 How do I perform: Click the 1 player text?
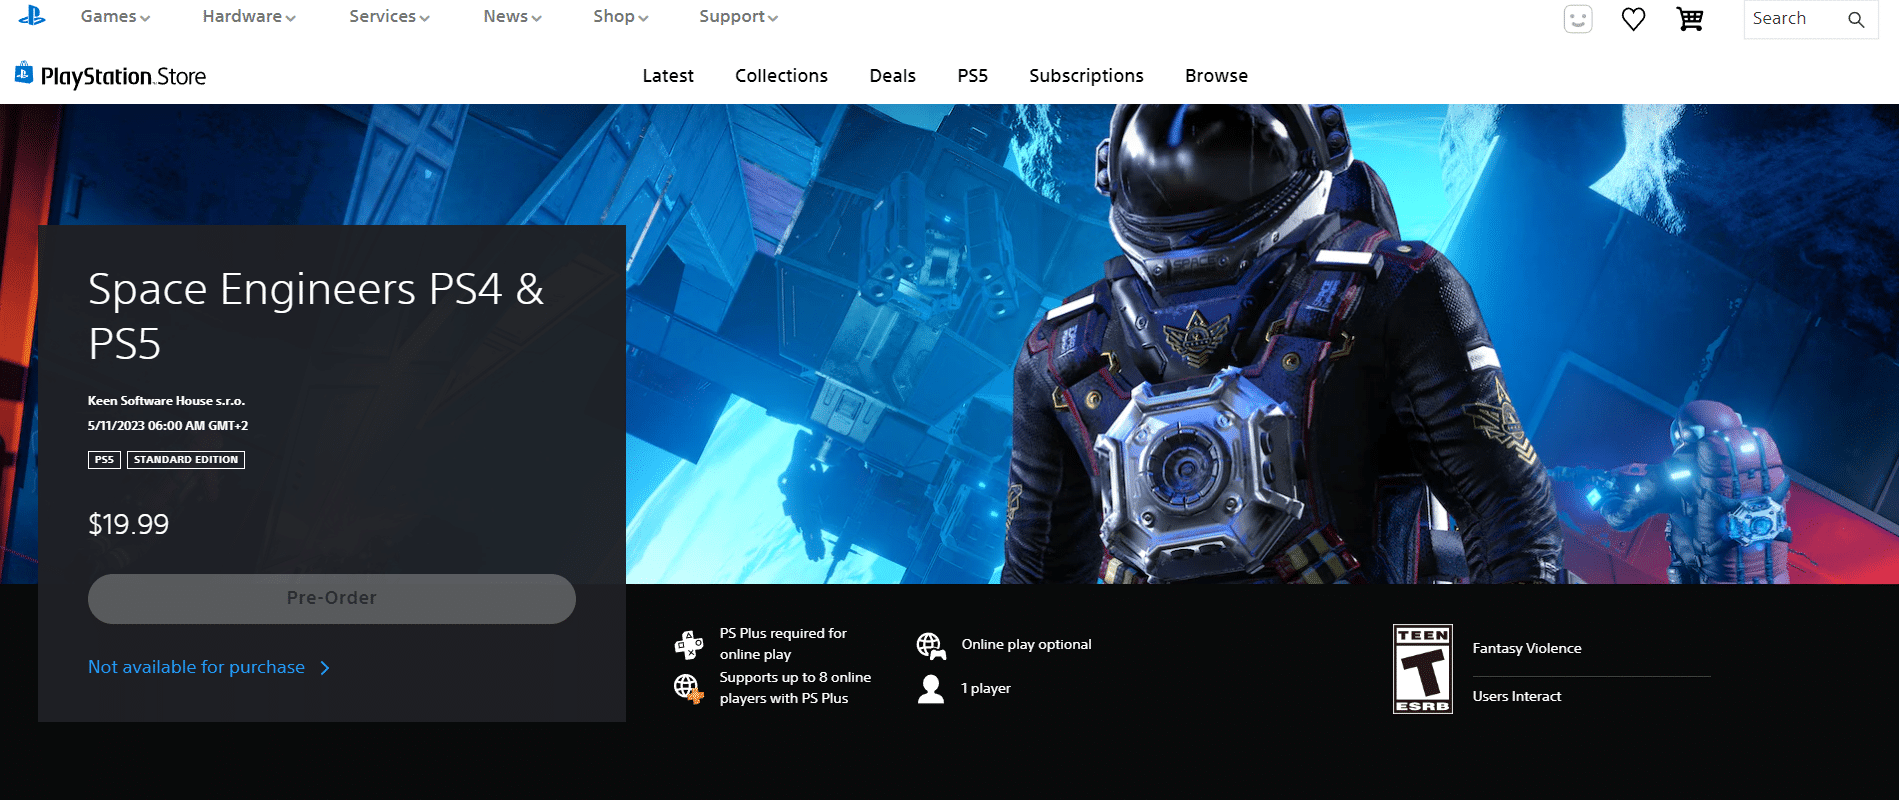pyautogui.click(x=986, y=689)
